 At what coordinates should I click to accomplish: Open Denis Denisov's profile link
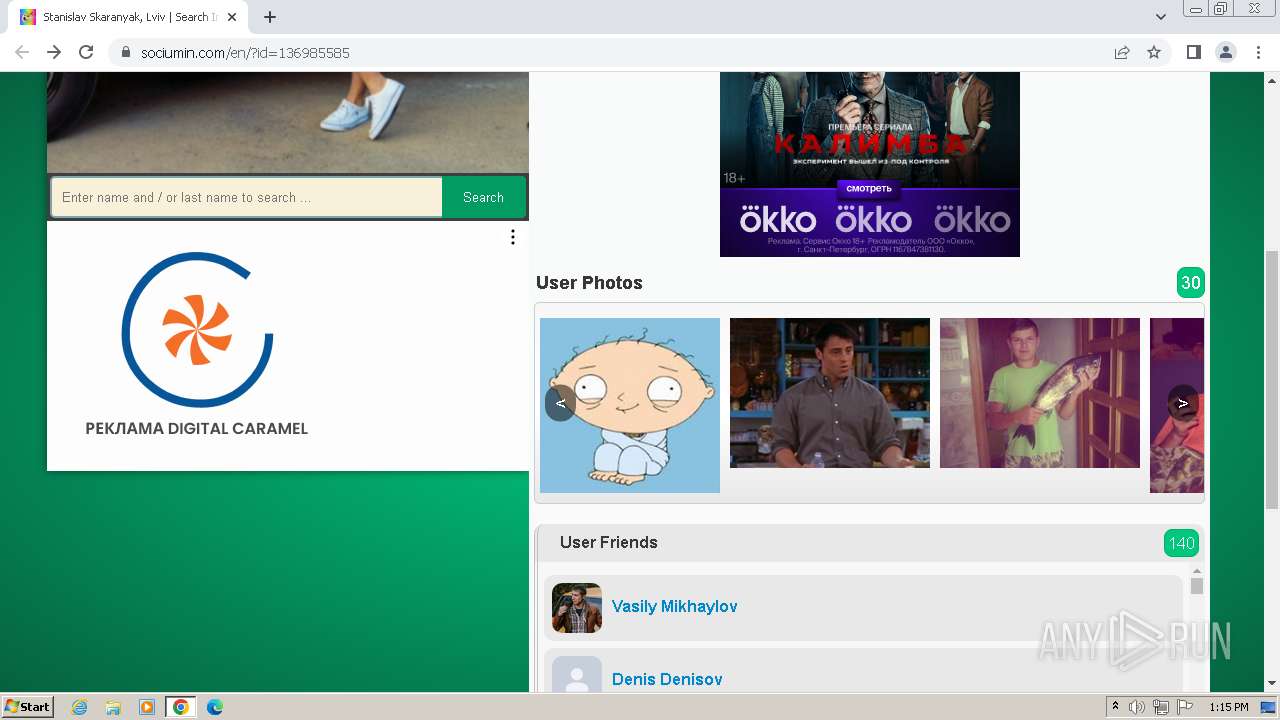point(667,680)
